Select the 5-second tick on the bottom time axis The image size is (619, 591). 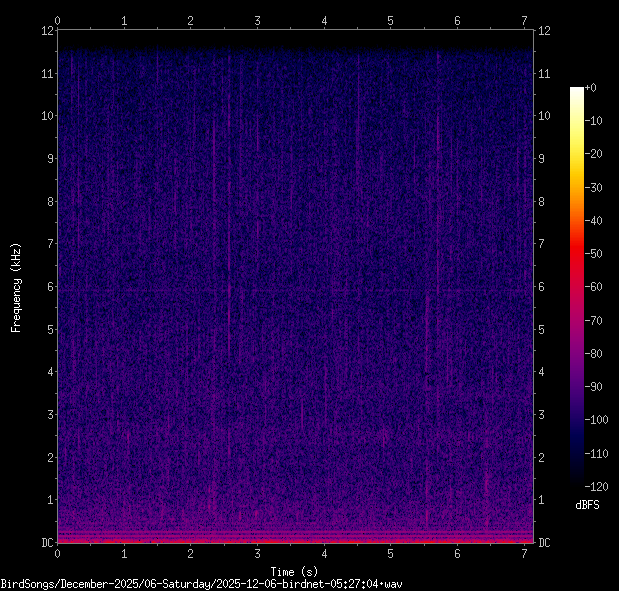[391, 553]
